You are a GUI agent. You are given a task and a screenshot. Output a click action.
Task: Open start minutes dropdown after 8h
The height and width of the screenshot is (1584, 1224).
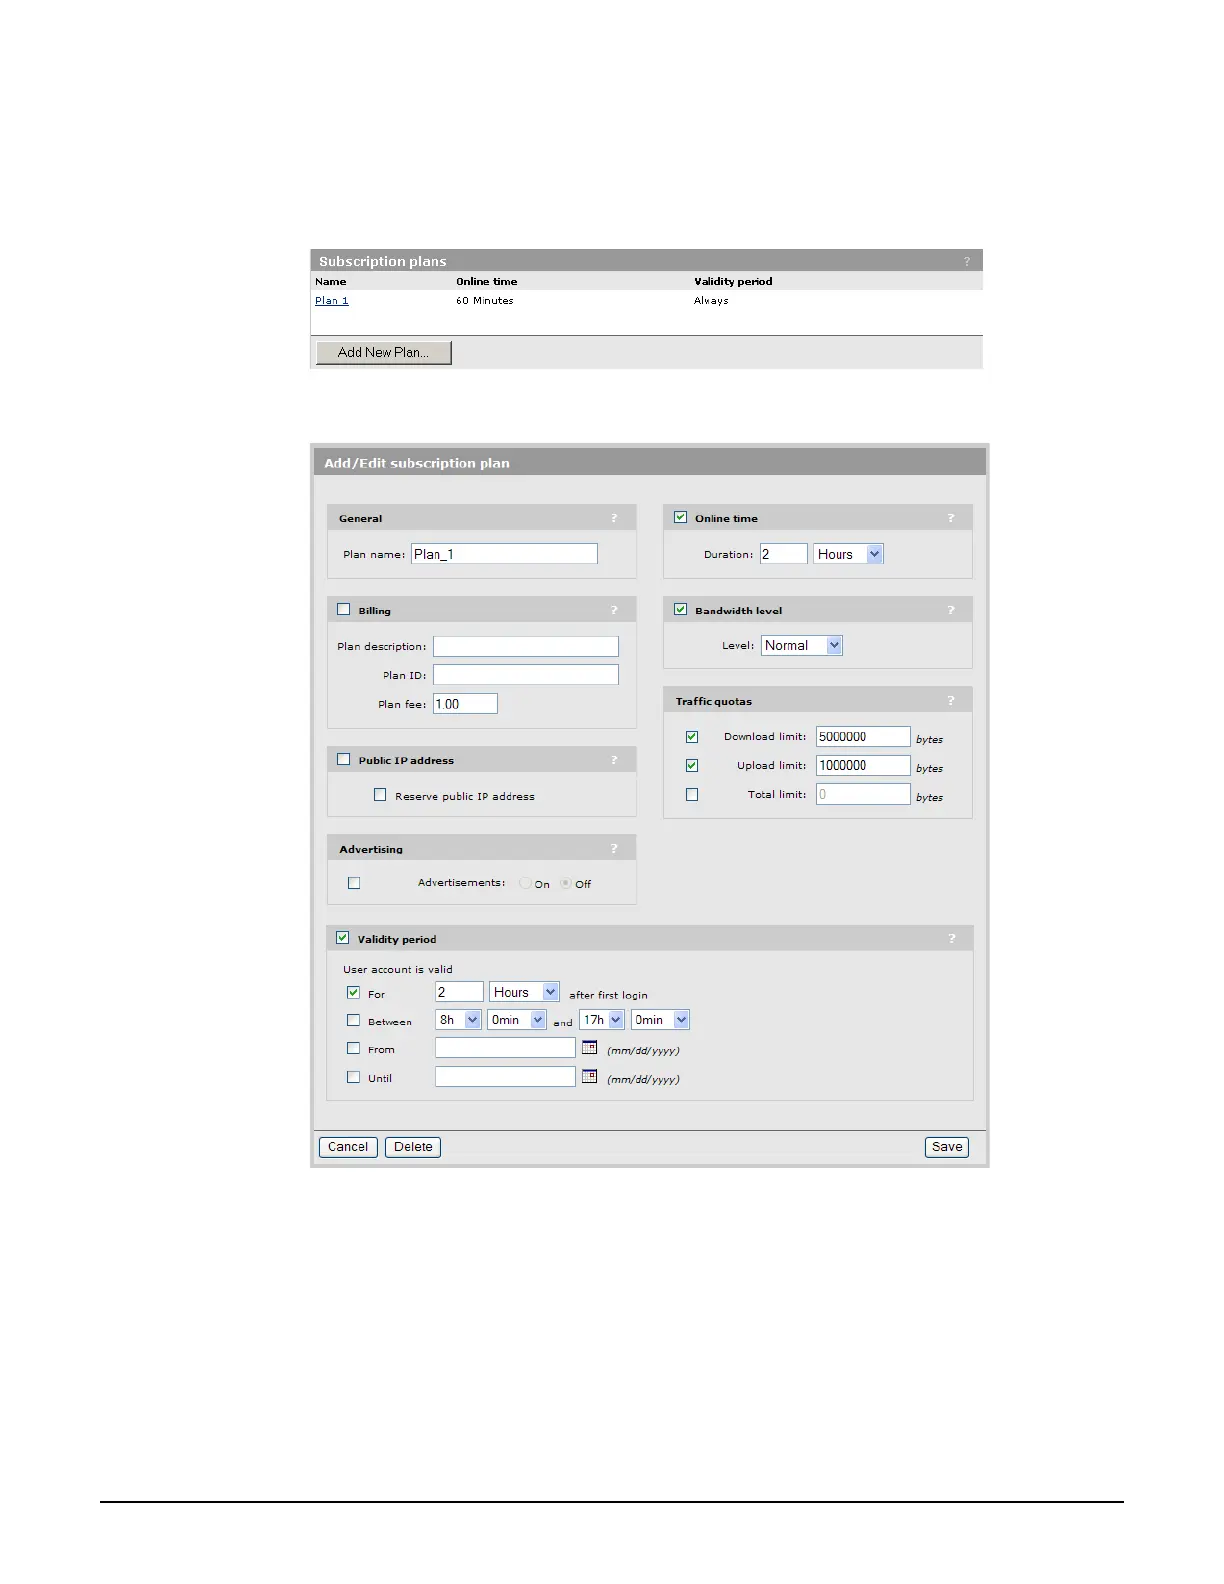pyautogui.click(x=517, y=1020)
